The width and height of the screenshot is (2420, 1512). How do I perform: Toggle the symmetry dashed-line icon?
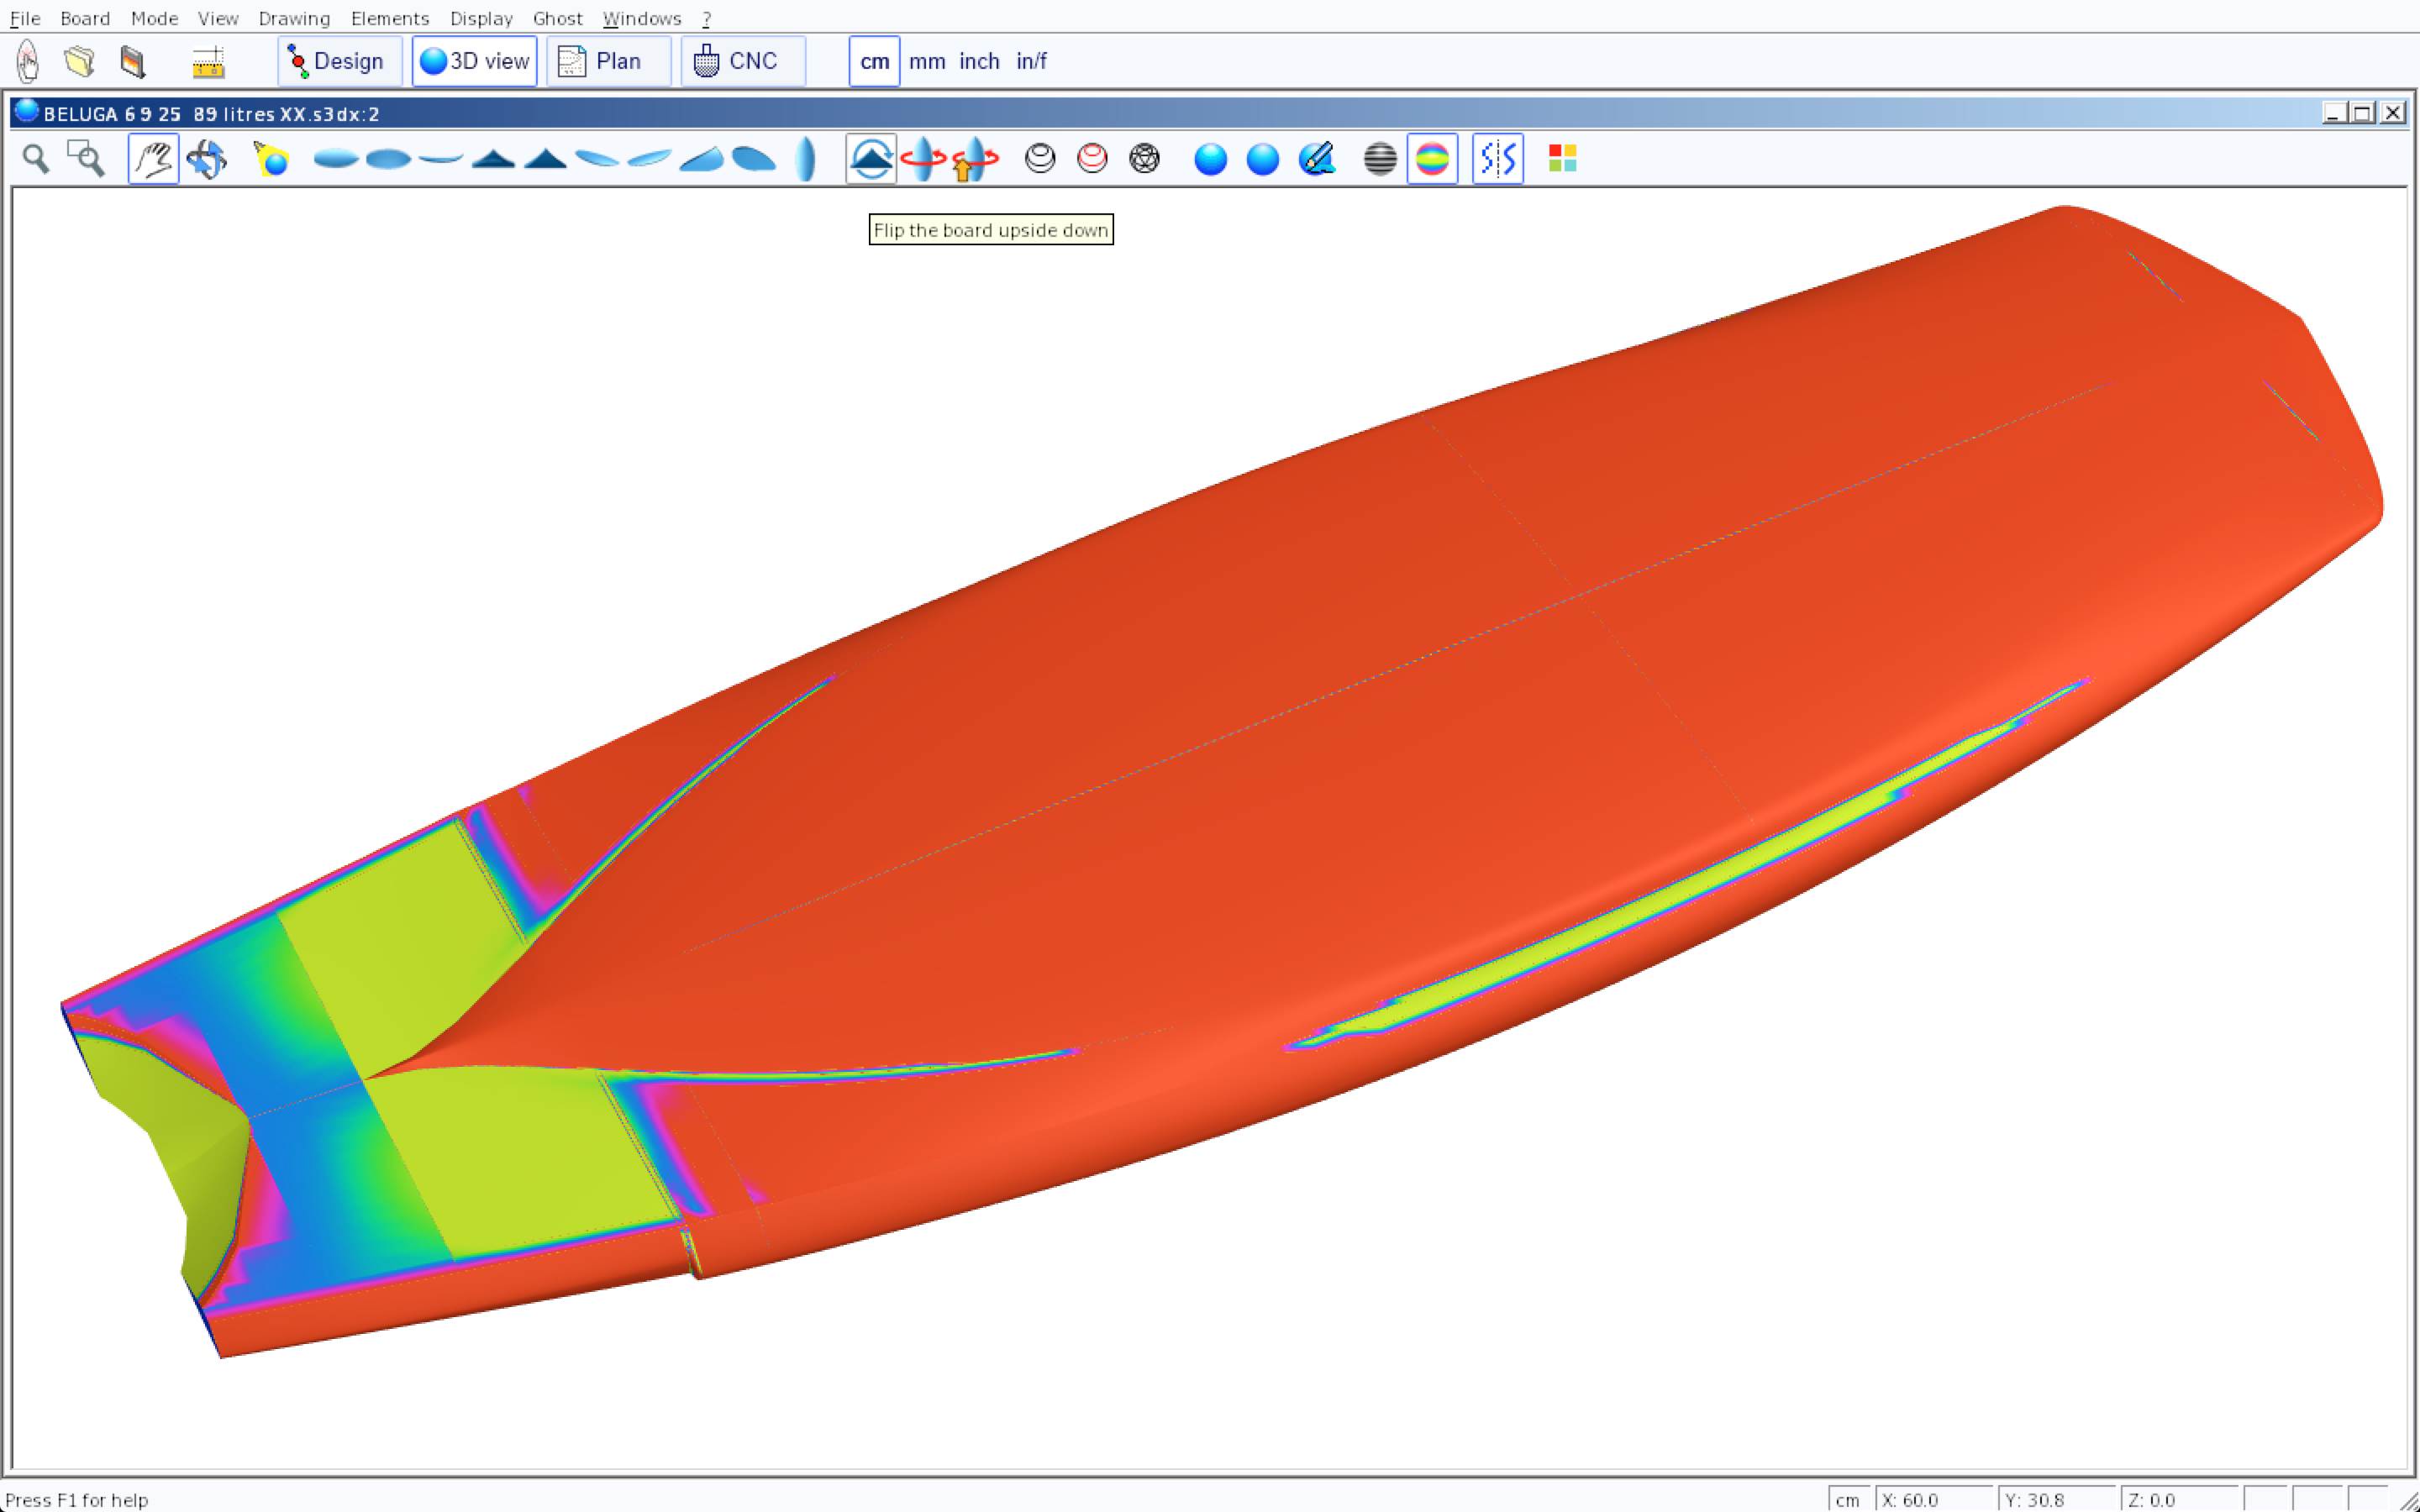tap(1497, 159)
